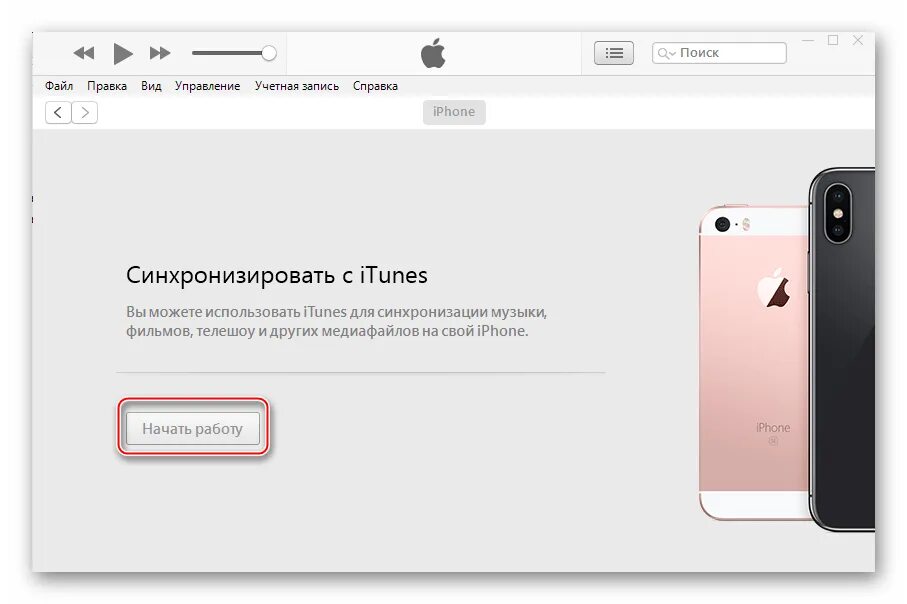Viewport: 907px width, 604px height.
Task: Maximize the iTunes window
Action: [x=833, y=40]
